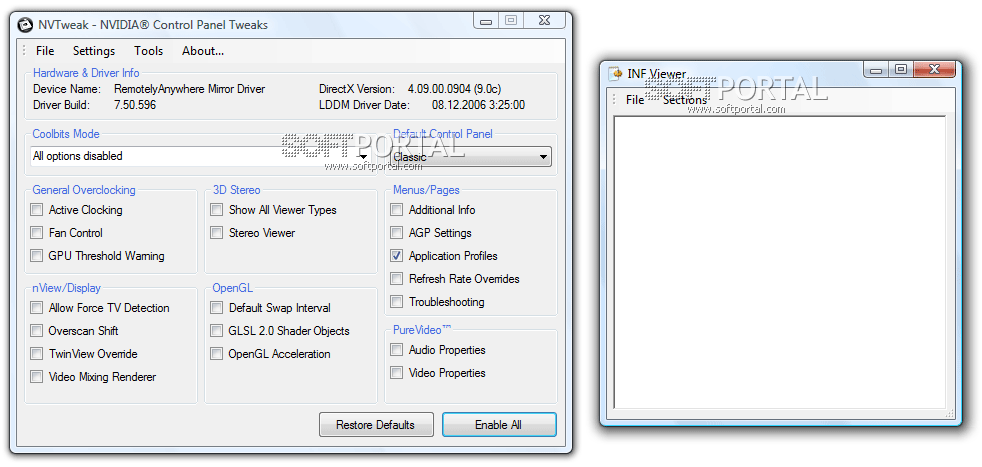Open the Tools menu
This screenshot has height=467, width=982.
point(148,51)
